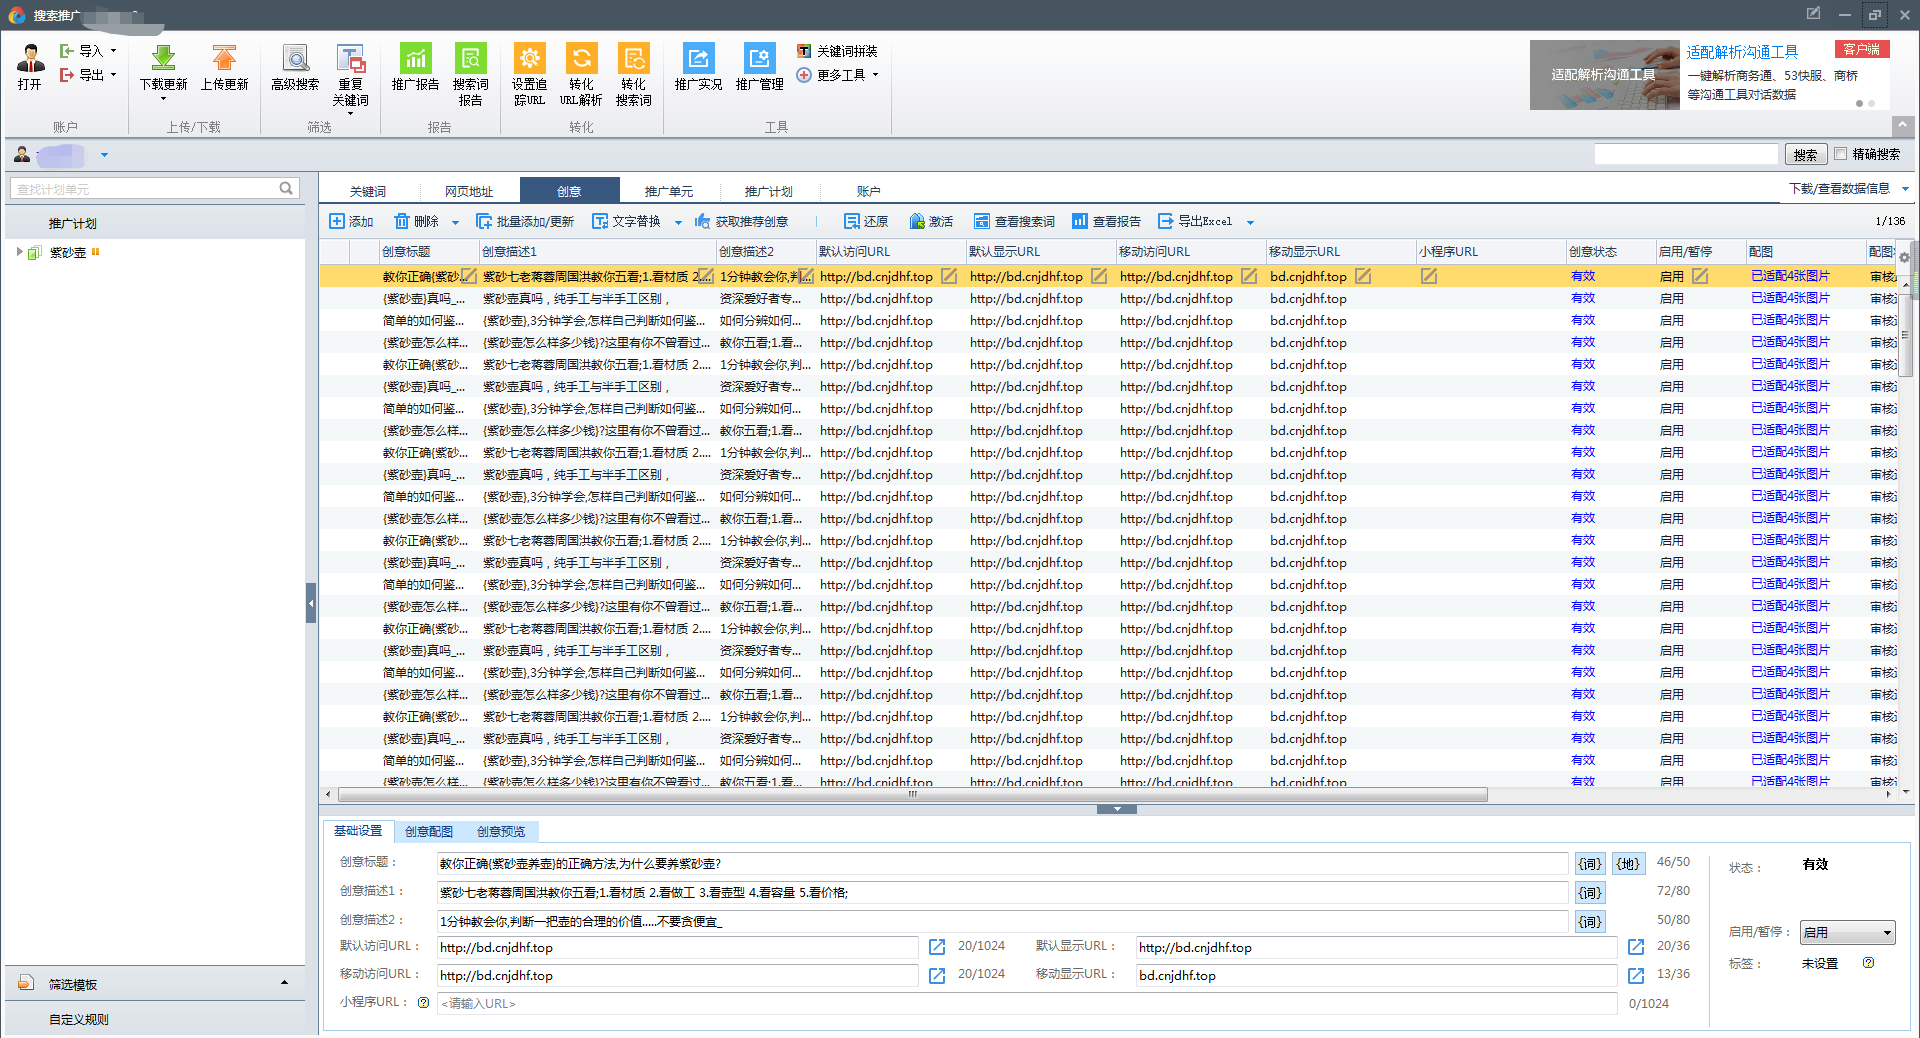The image size is (1920, 1038).
Task: Click the 搜索词报告 icon
Action: click(x=470, y=59)
